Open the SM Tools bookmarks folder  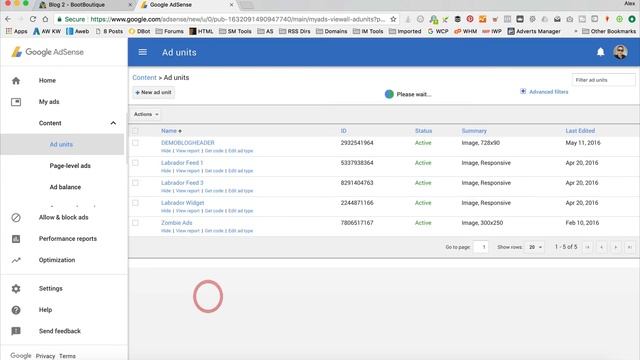(235, 31)
